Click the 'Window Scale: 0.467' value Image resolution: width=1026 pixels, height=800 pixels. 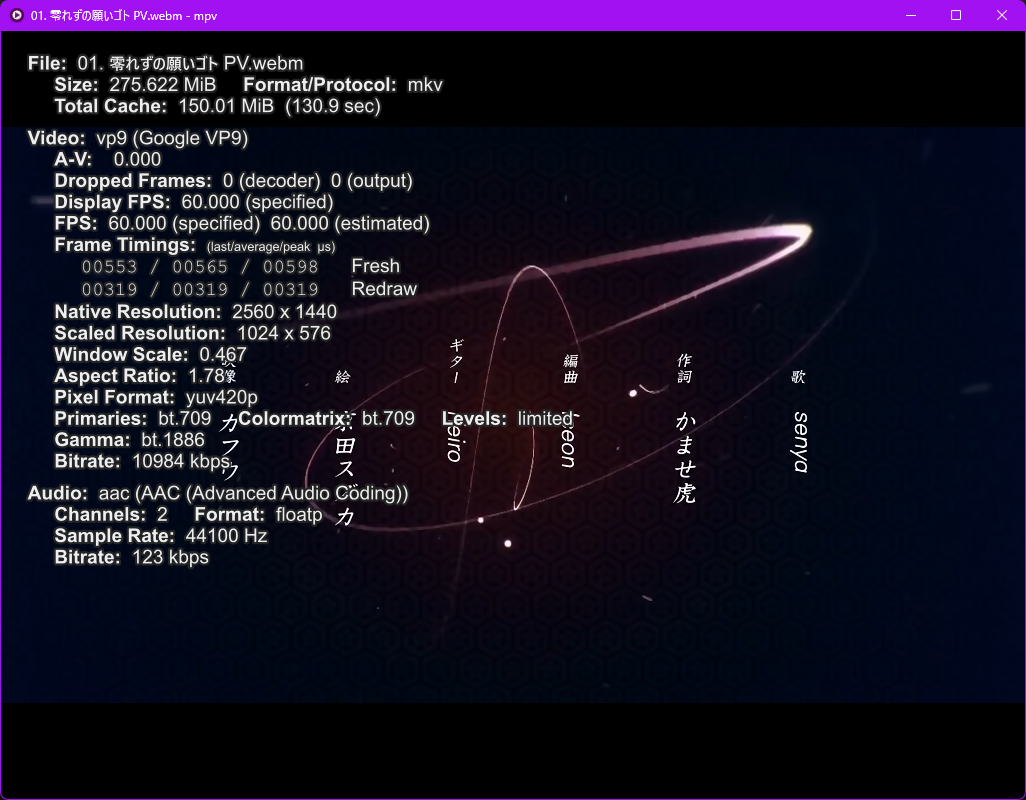(150, 355)
